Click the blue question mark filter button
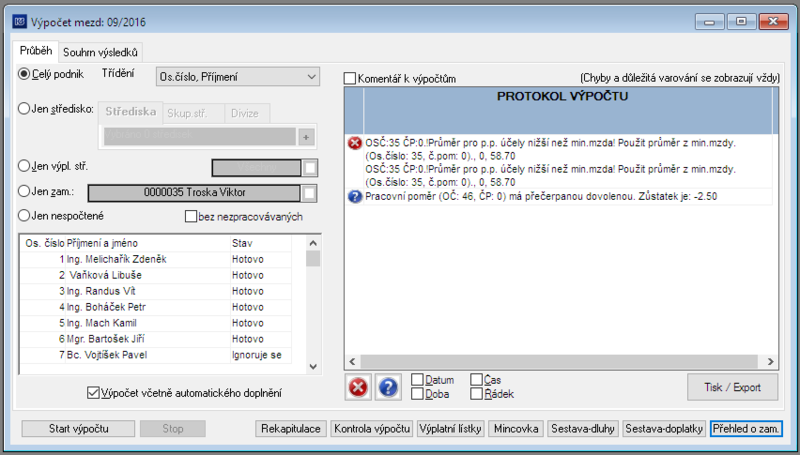Viewport: 800px width, 455px height. pos(388,387)
